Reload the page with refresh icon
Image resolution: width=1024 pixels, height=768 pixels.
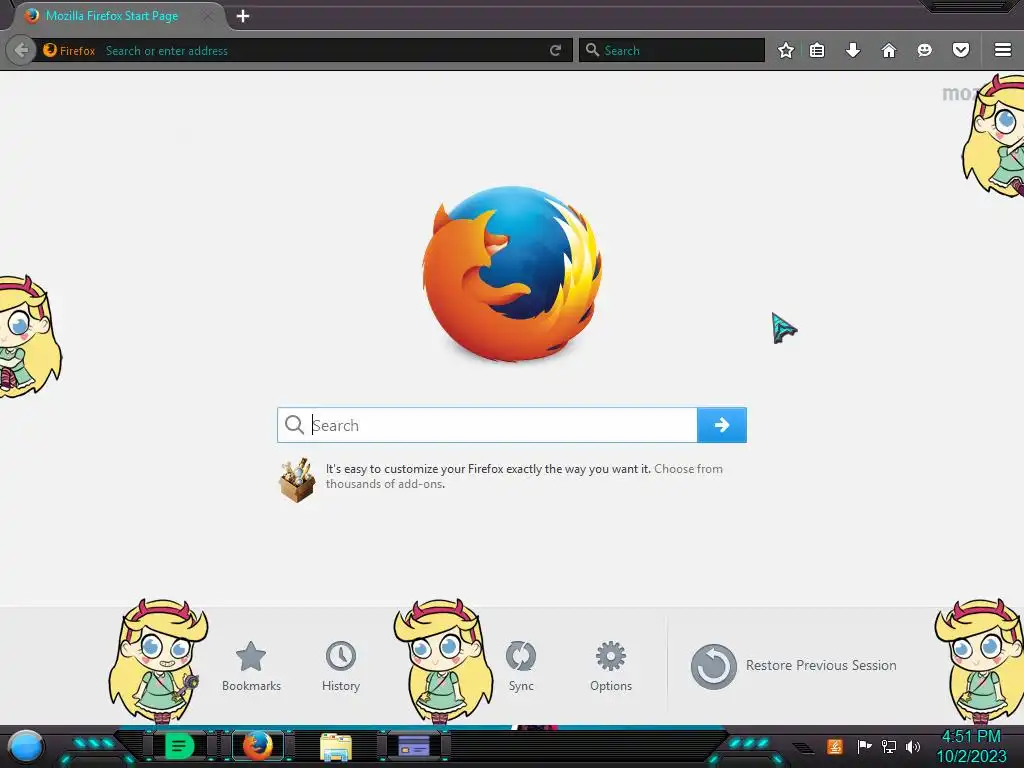coord(556,50)
